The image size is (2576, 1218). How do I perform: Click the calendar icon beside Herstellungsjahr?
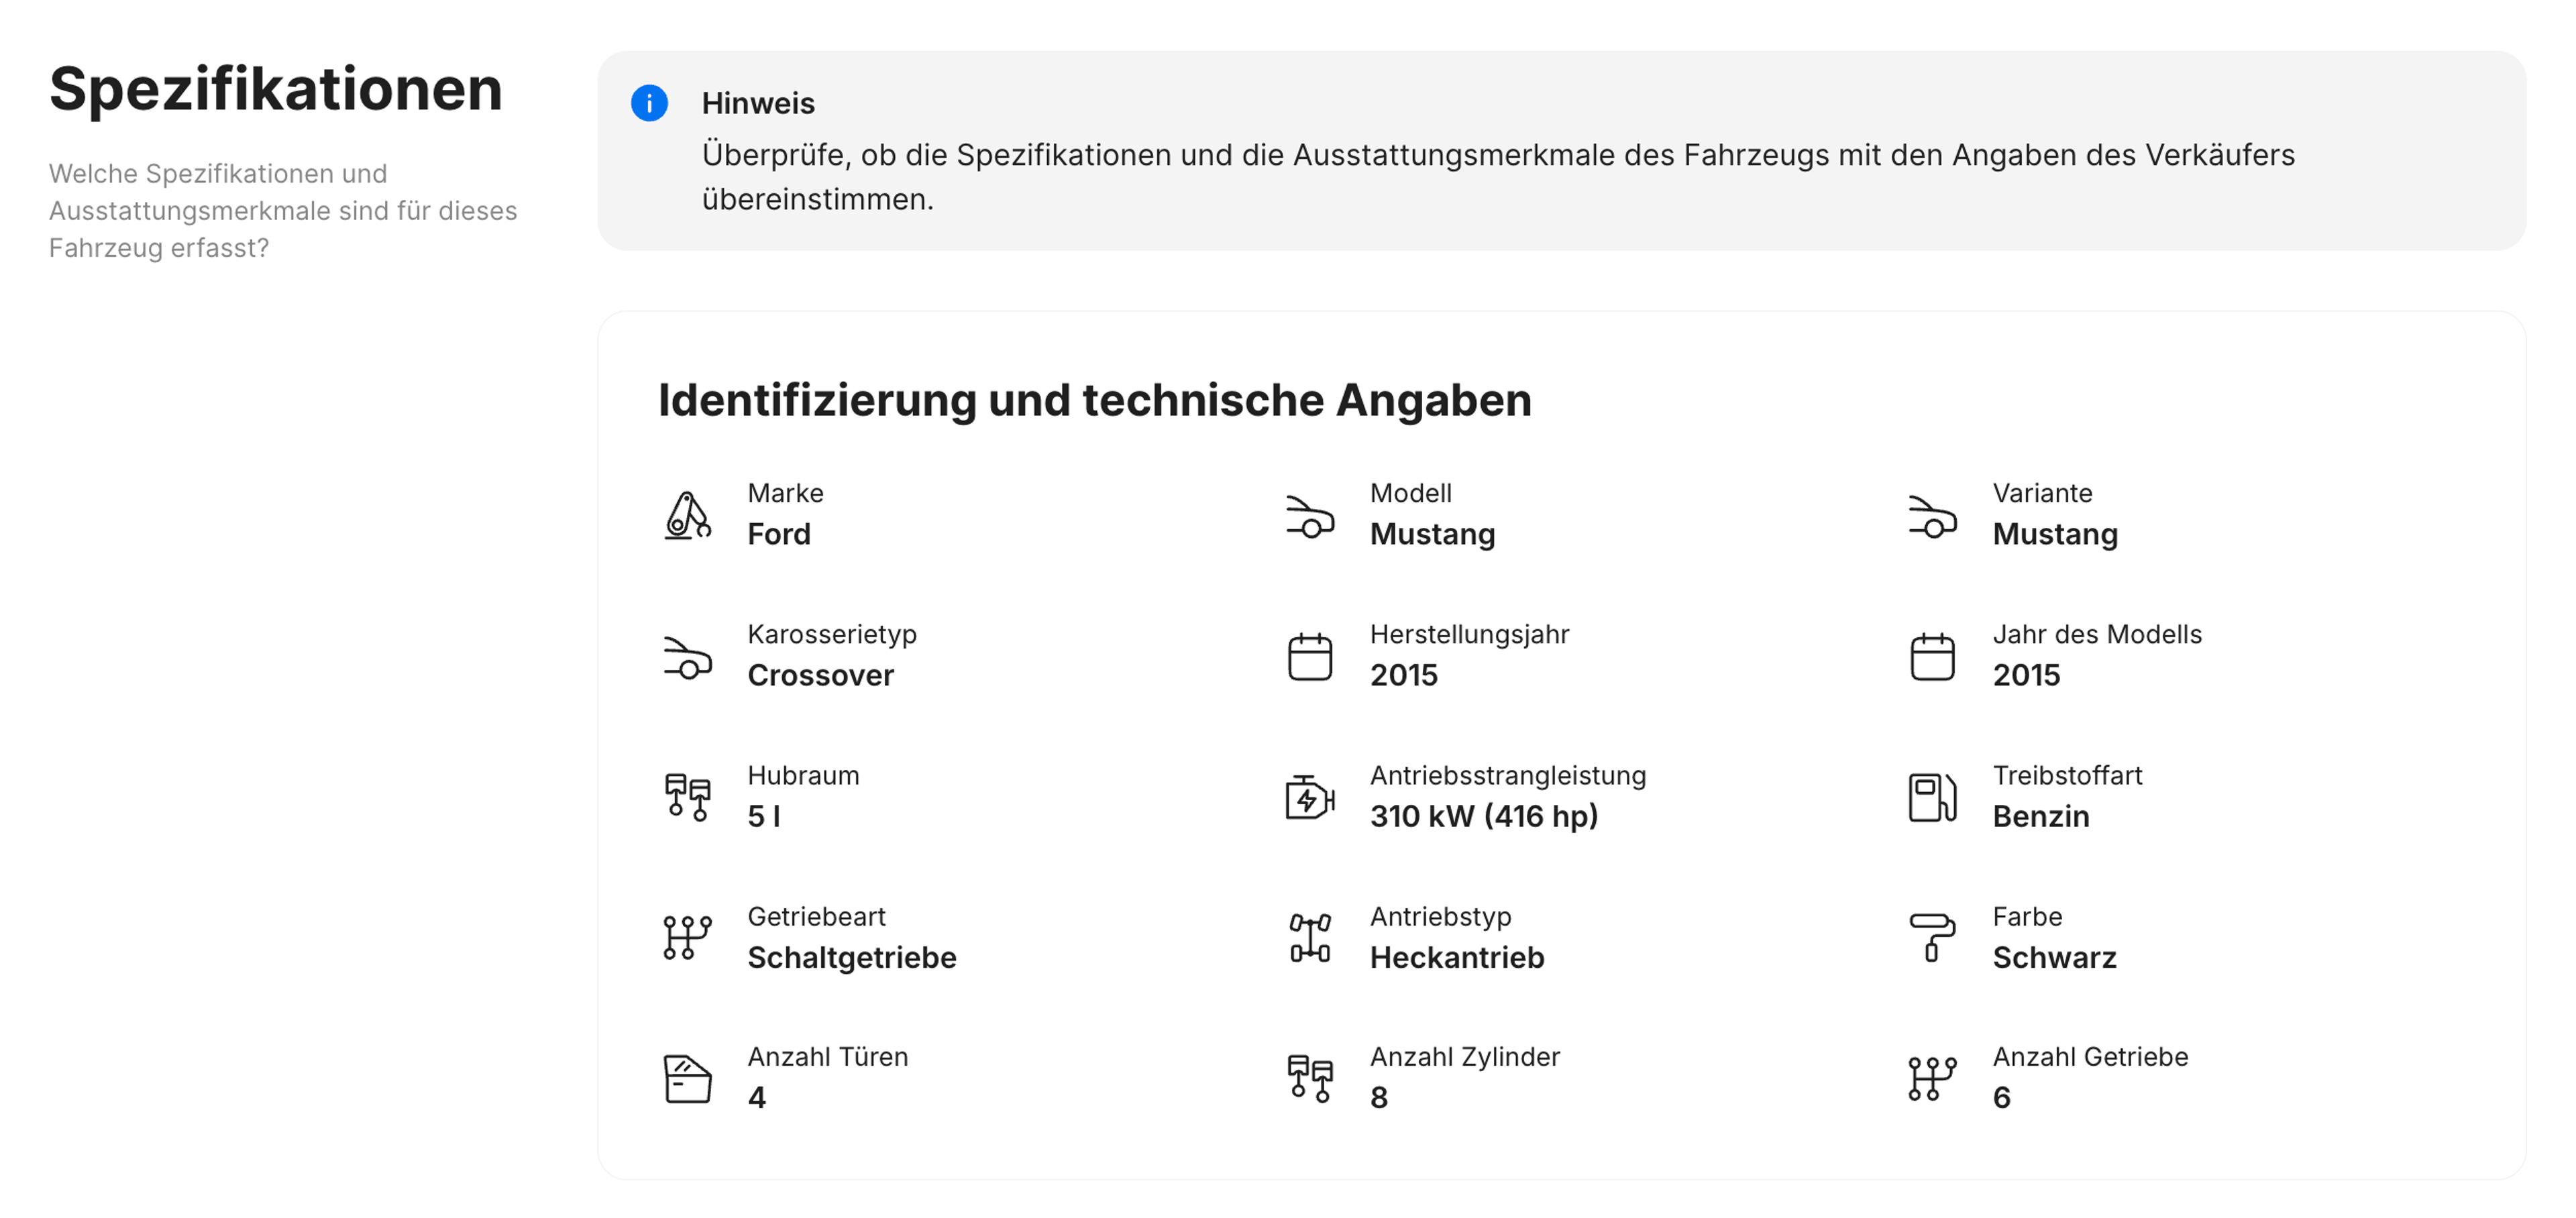[x=1310, y=657]
